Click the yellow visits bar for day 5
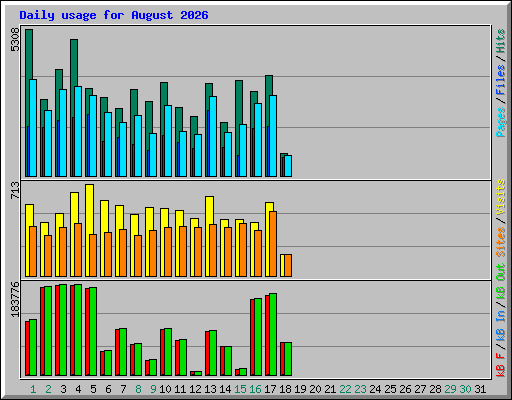 [x=89, y=209]
